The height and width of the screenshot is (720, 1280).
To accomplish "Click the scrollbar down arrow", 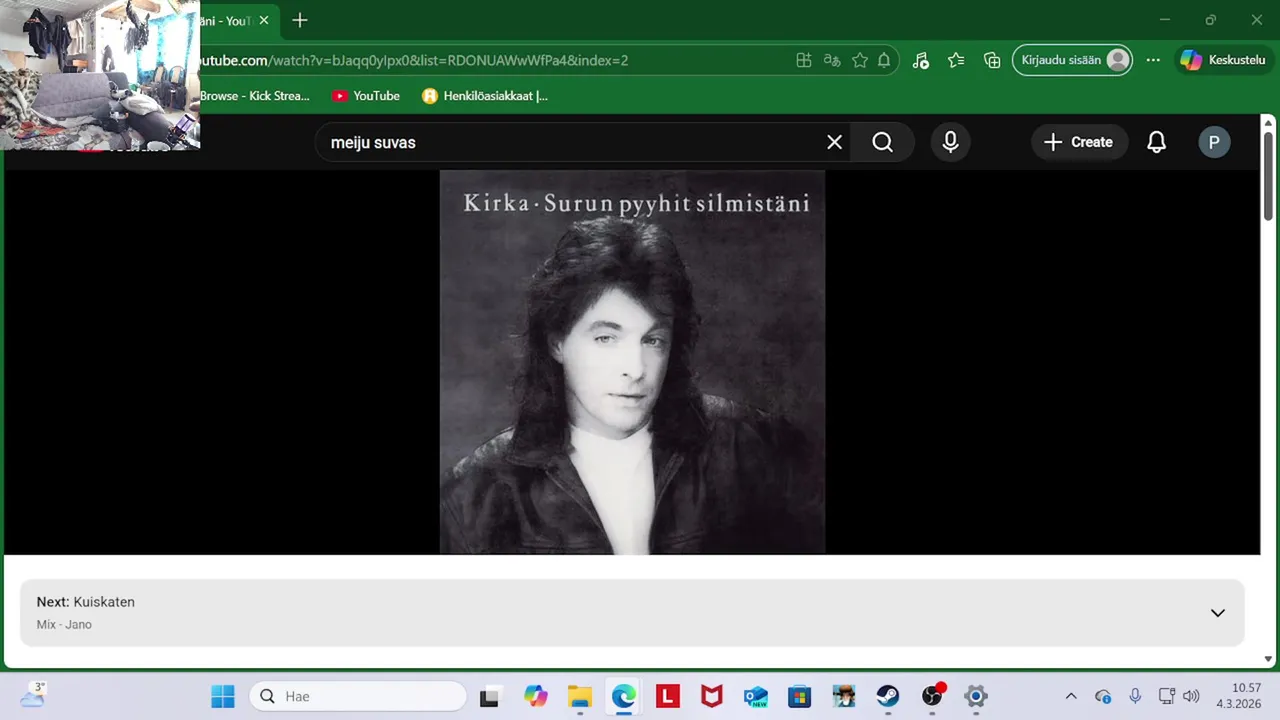I will pos(1269,659).
